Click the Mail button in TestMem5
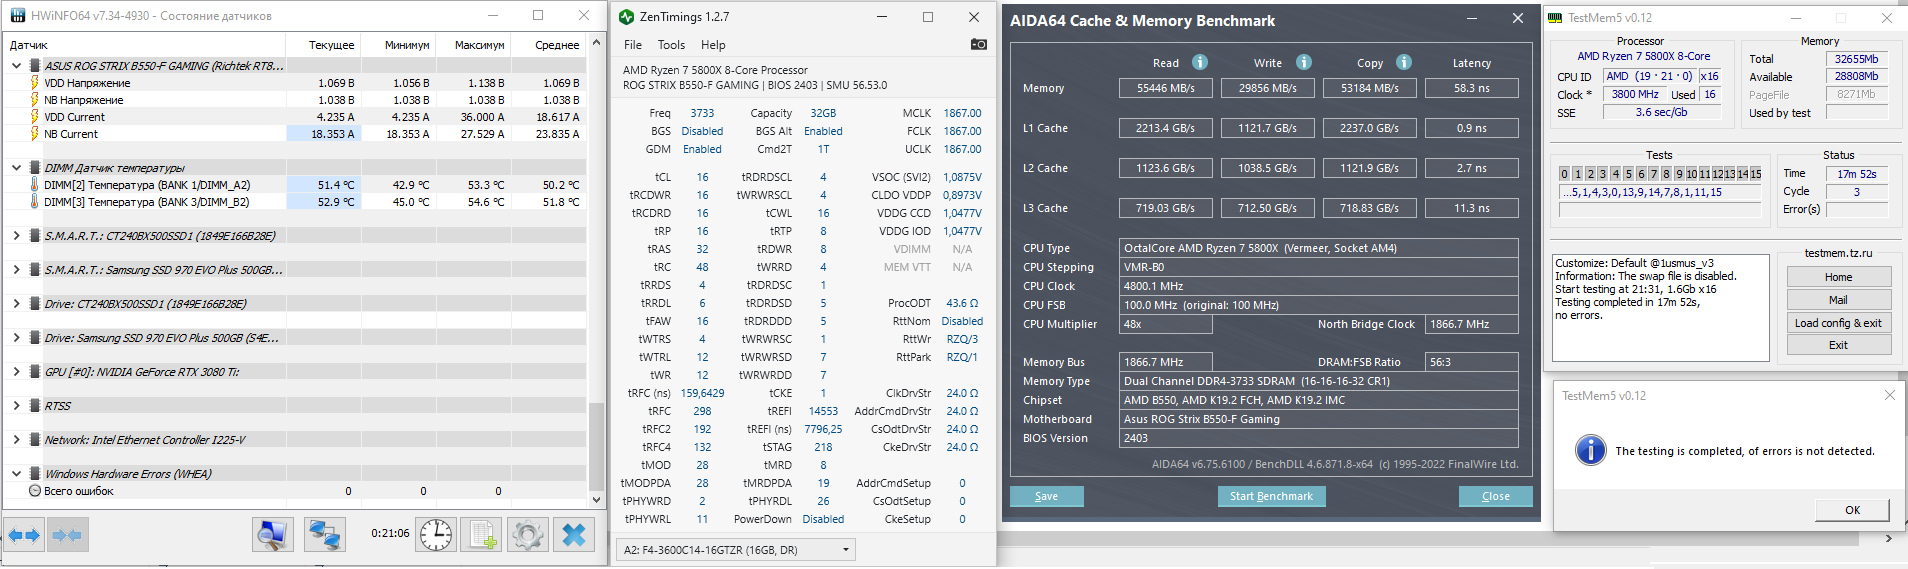The height and width of the screenshot is (569, 1908). [1838, 300]
